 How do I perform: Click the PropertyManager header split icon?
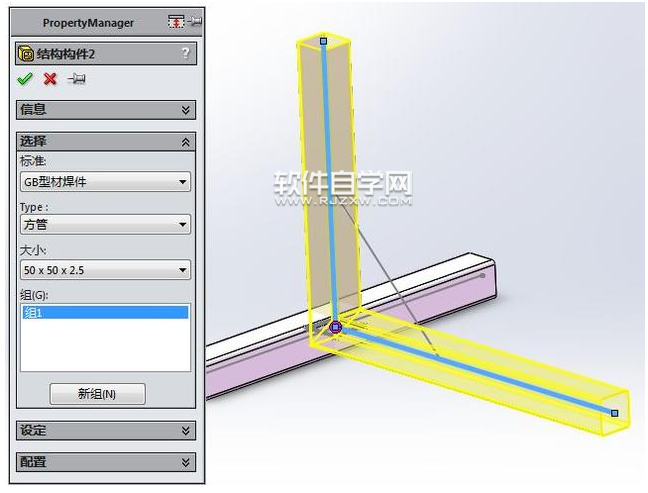176,21
